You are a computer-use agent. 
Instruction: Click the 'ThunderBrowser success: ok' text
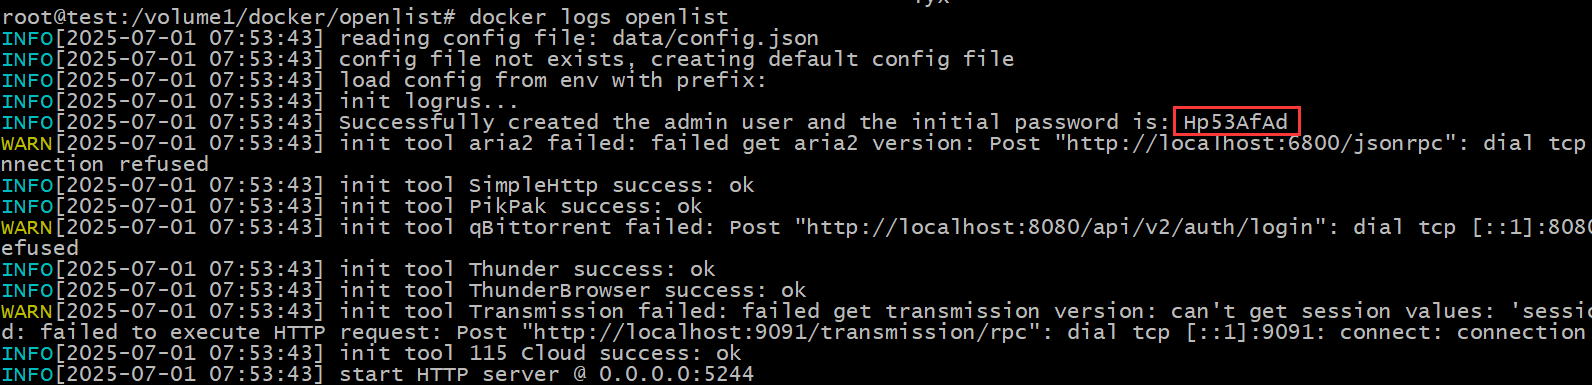click(637, 290)
